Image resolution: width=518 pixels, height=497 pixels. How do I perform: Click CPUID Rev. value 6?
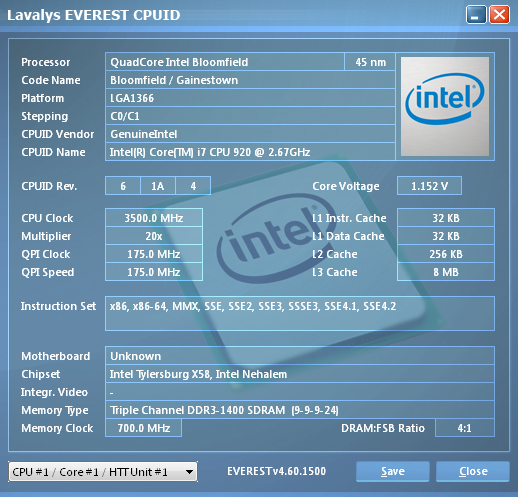(x=123, y=186)
